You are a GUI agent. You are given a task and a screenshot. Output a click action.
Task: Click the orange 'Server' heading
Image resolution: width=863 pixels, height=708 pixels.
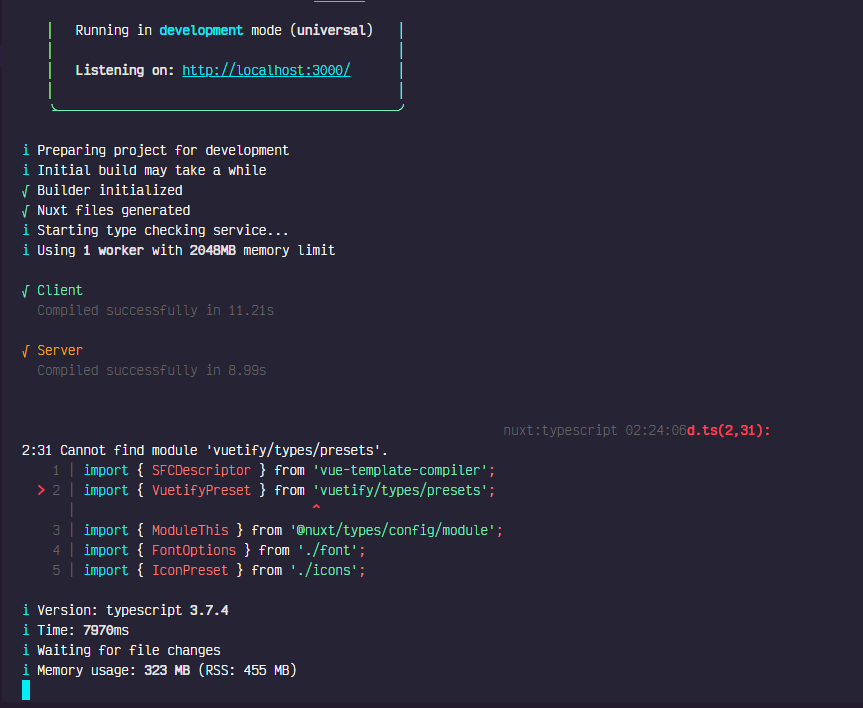(60, 350)
